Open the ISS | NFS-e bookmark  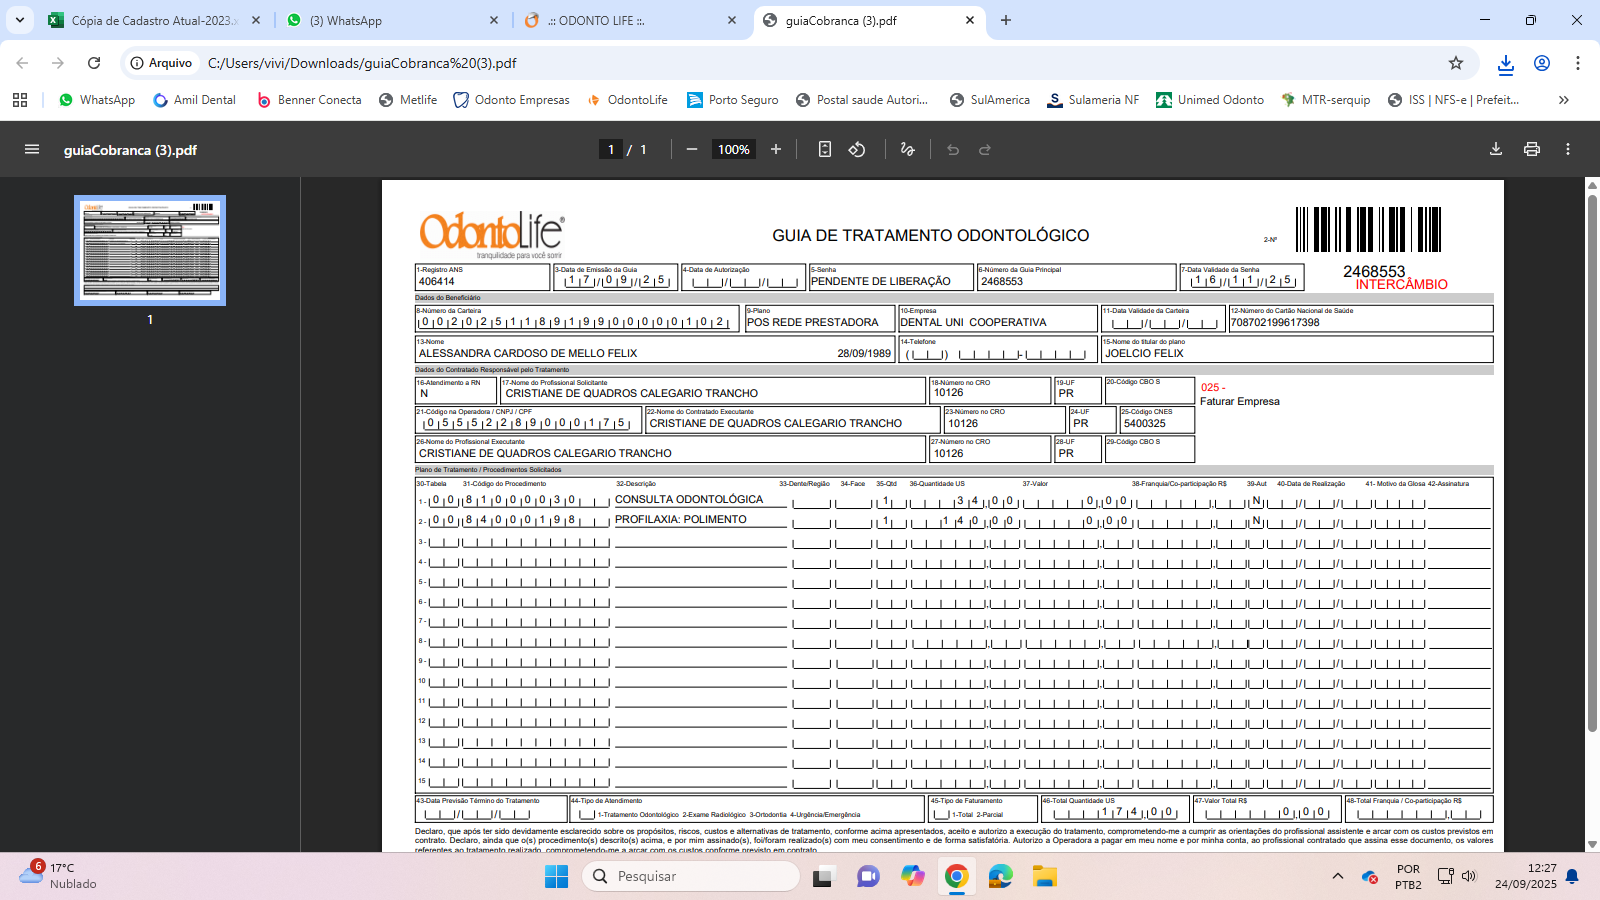click(x=1453, y=100)
